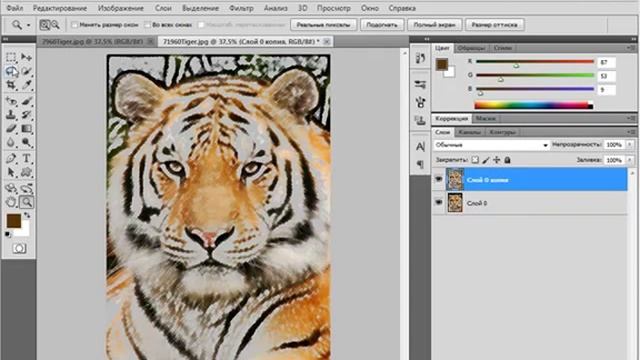
Task: Select the Path Selection tool
Action: (11, 172)
